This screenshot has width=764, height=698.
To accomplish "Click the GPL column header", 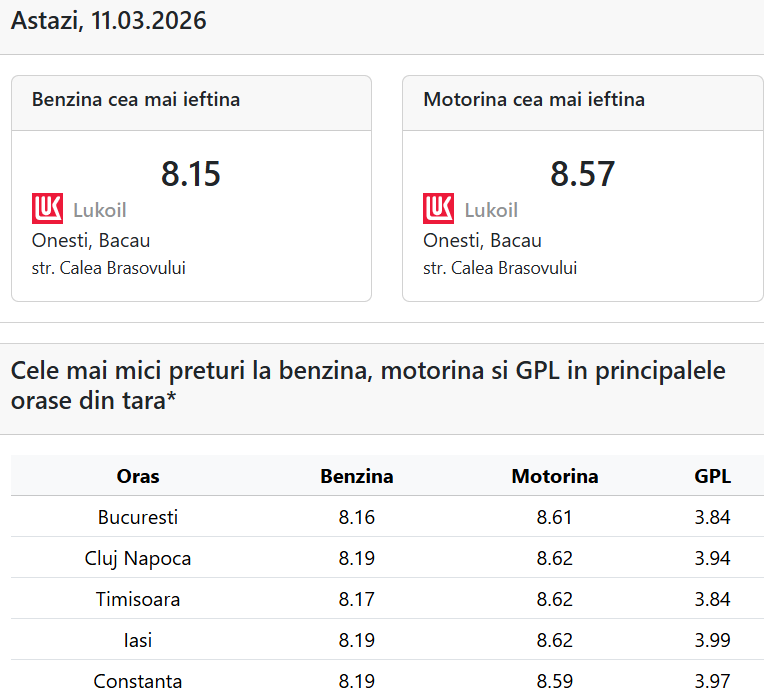I will point(713,477).
